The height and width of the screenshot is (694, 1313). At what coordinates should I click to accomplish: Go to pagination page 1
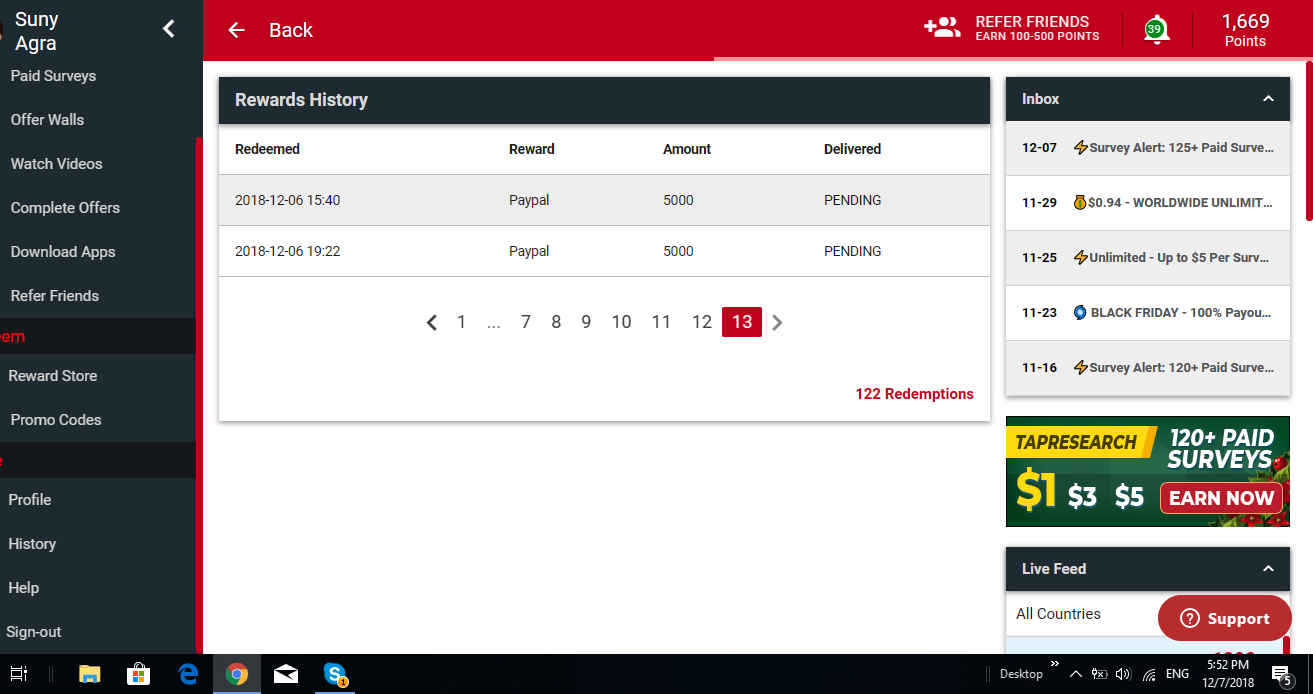click(461, 322)
